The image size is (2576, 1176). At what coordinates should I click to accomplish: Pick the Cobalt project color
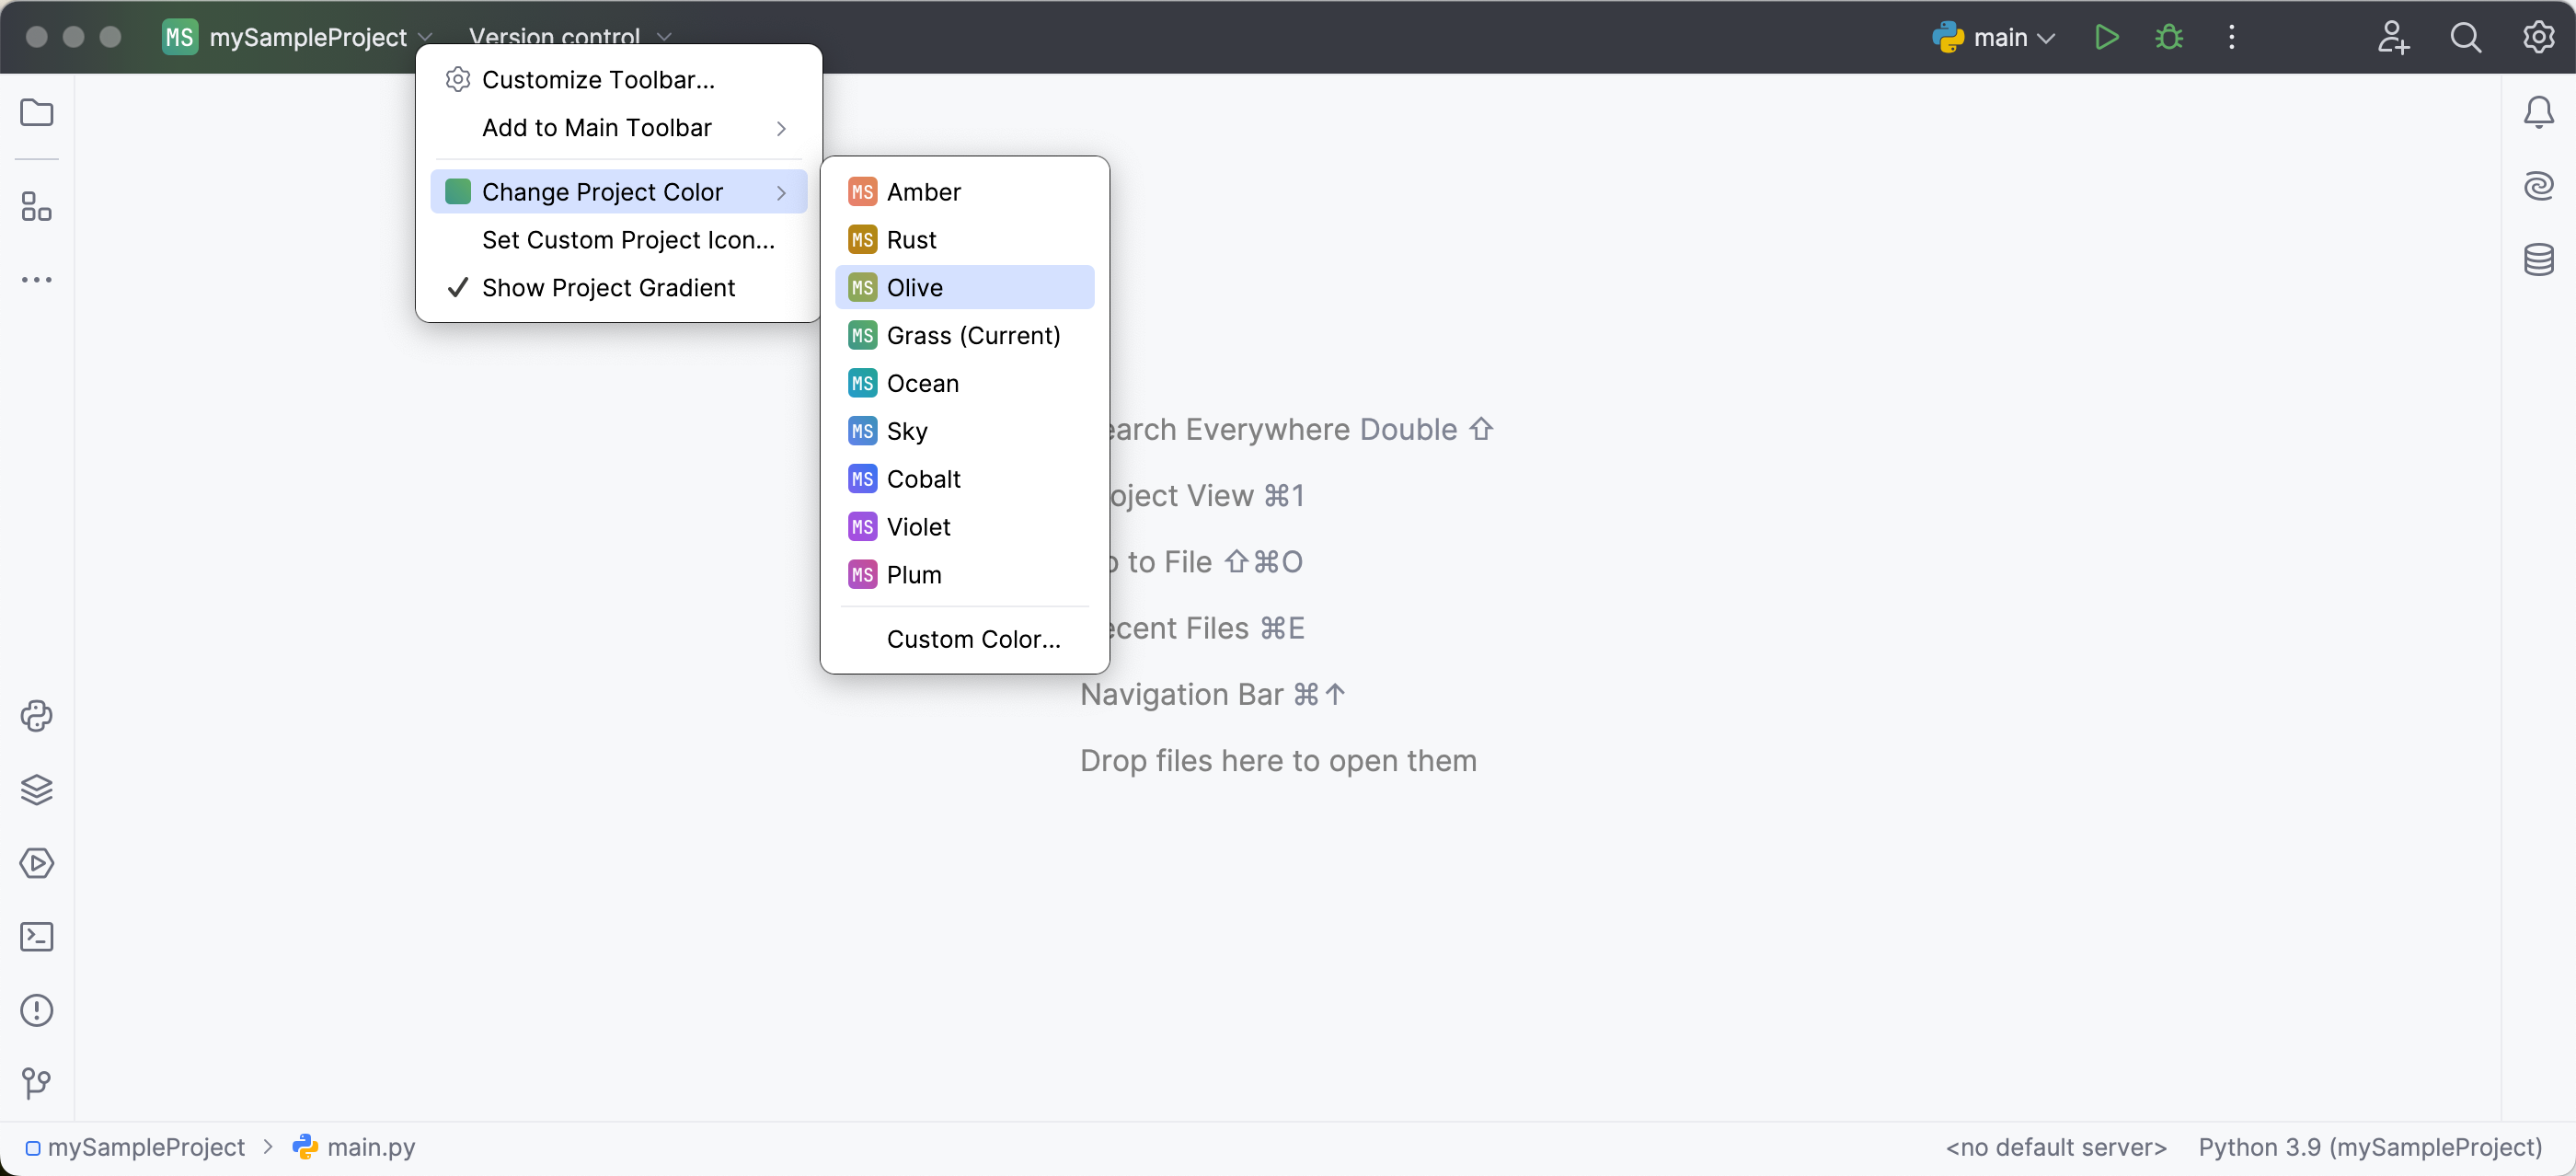click(965, 479)
